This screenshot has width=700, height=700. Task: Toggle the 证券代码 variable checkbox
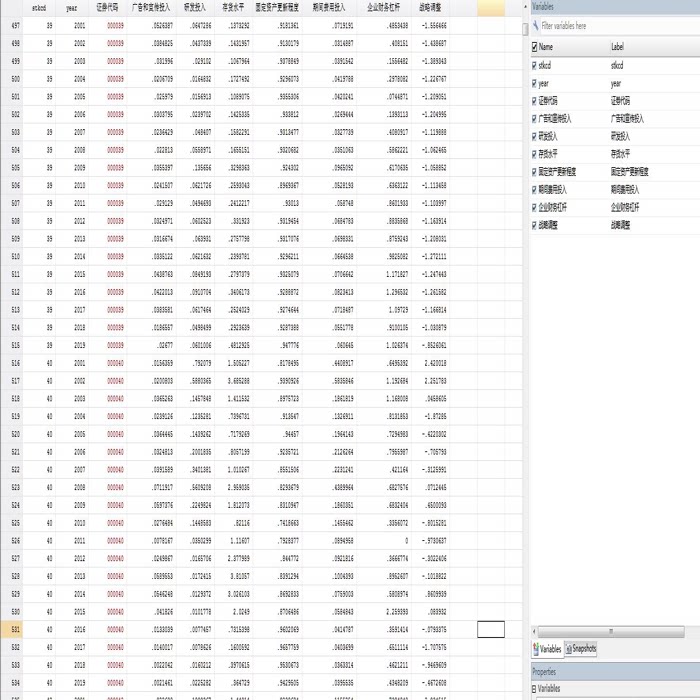tap(534, 101)
